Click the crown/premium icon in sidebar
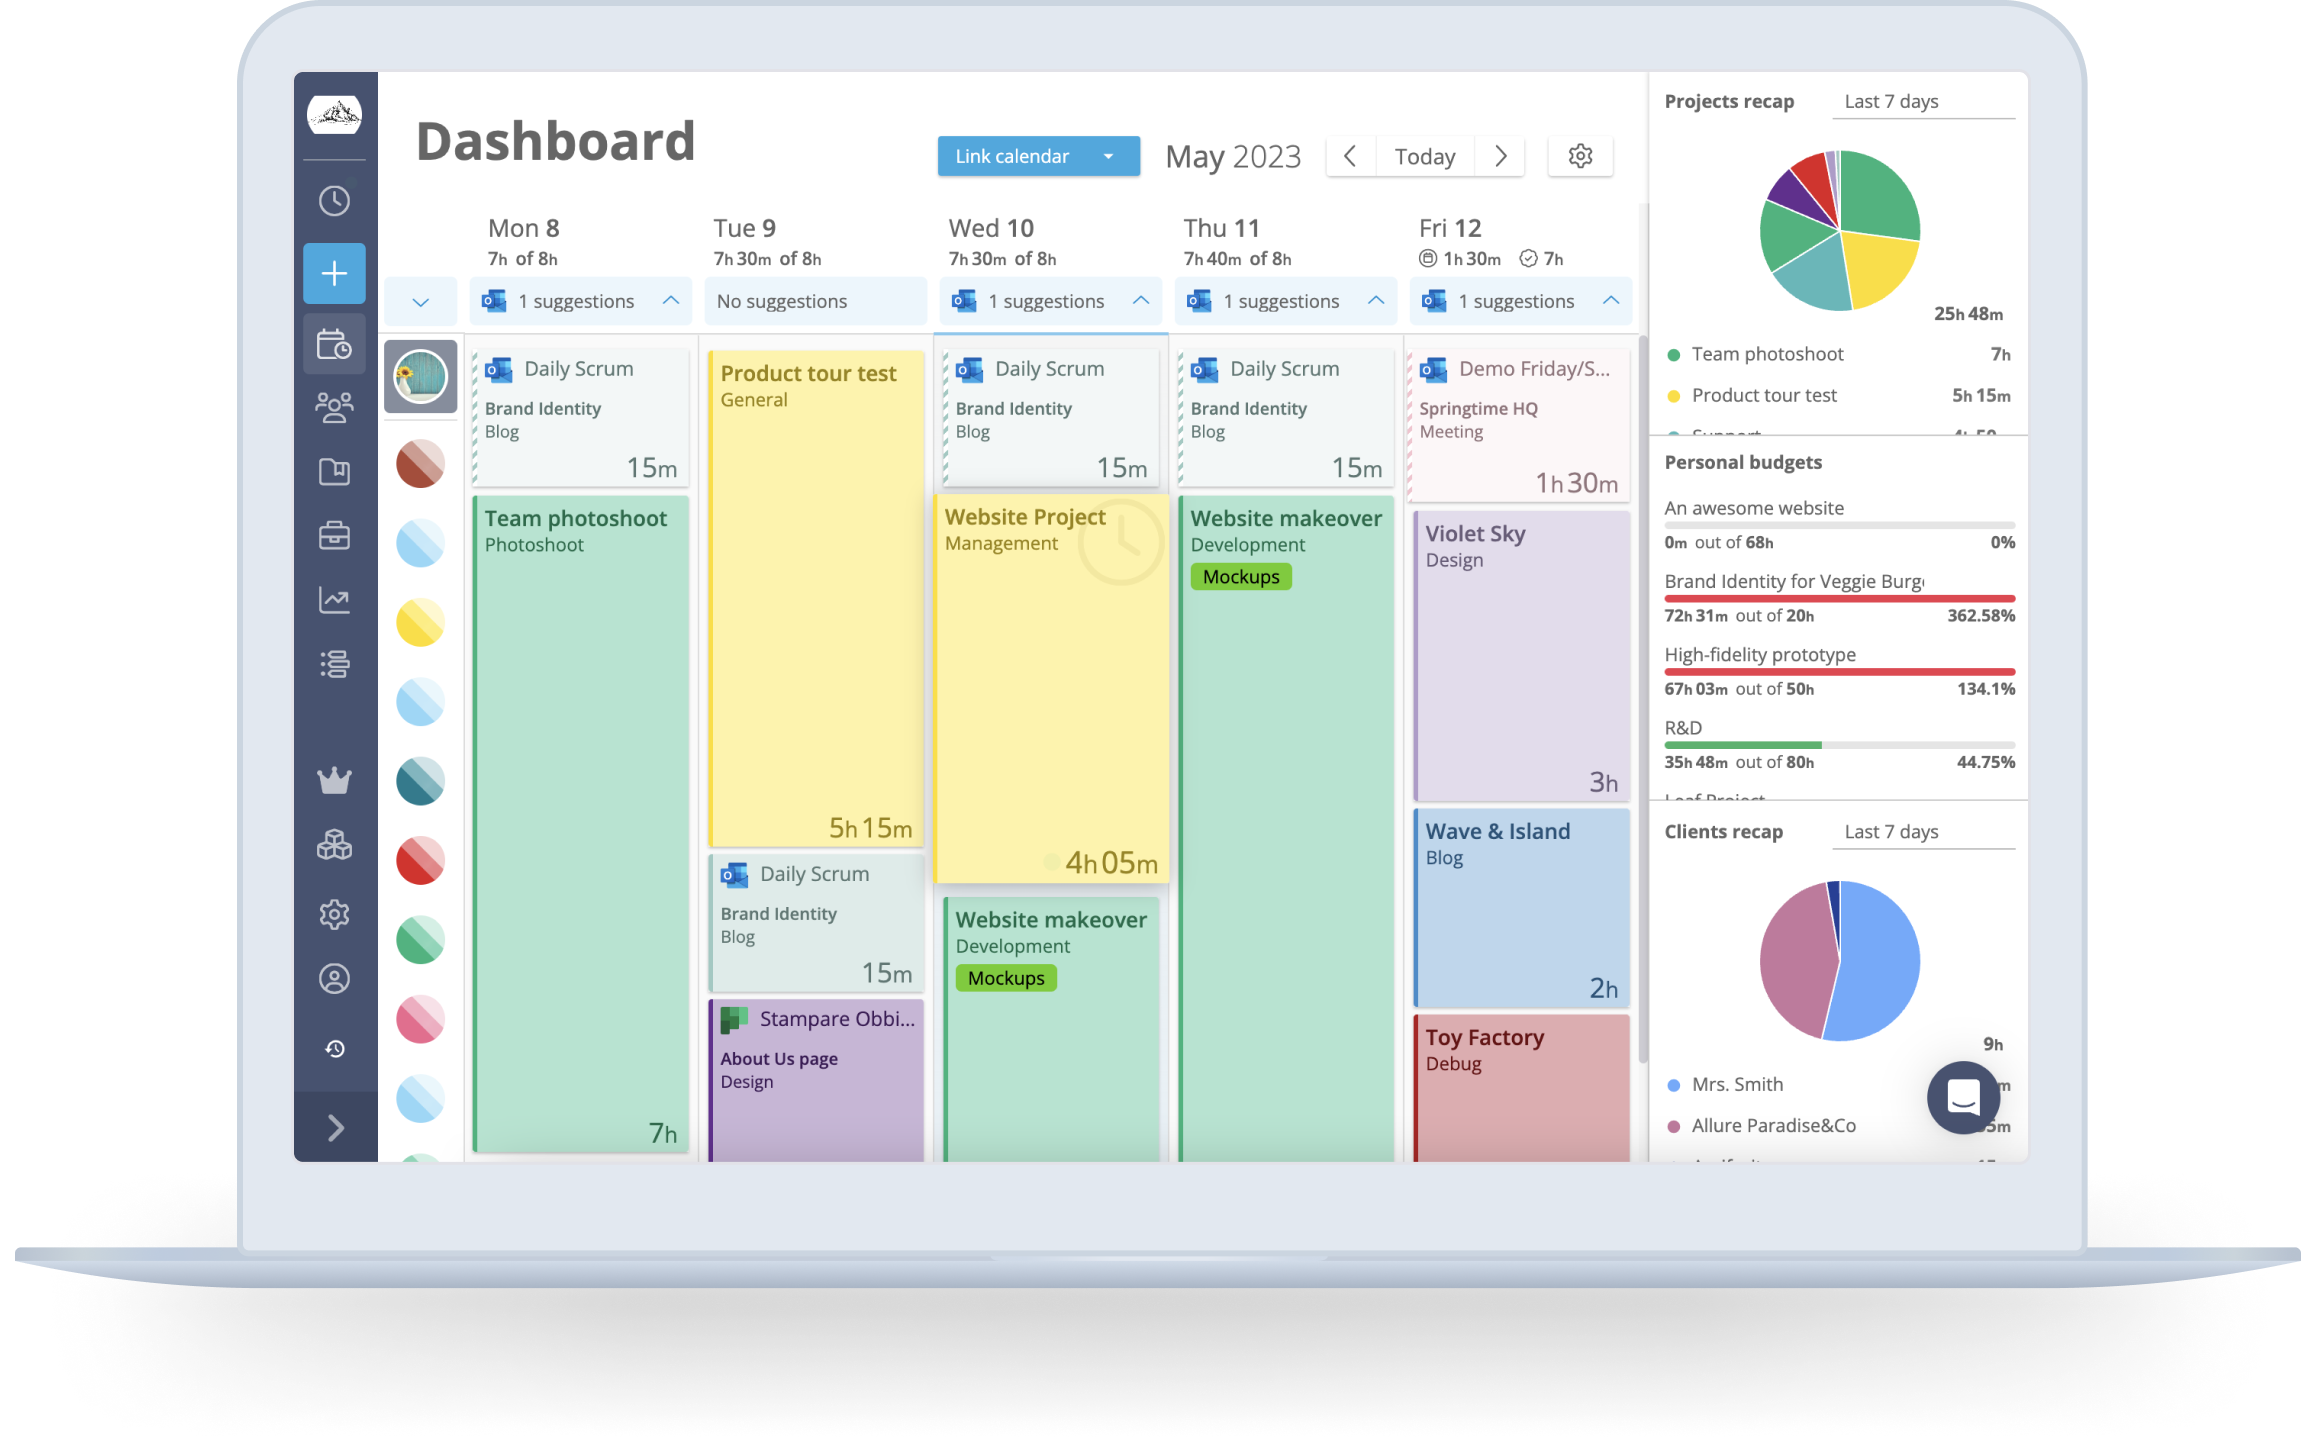The width and height of the screenshot is (2318, 1446). [335, 773]
